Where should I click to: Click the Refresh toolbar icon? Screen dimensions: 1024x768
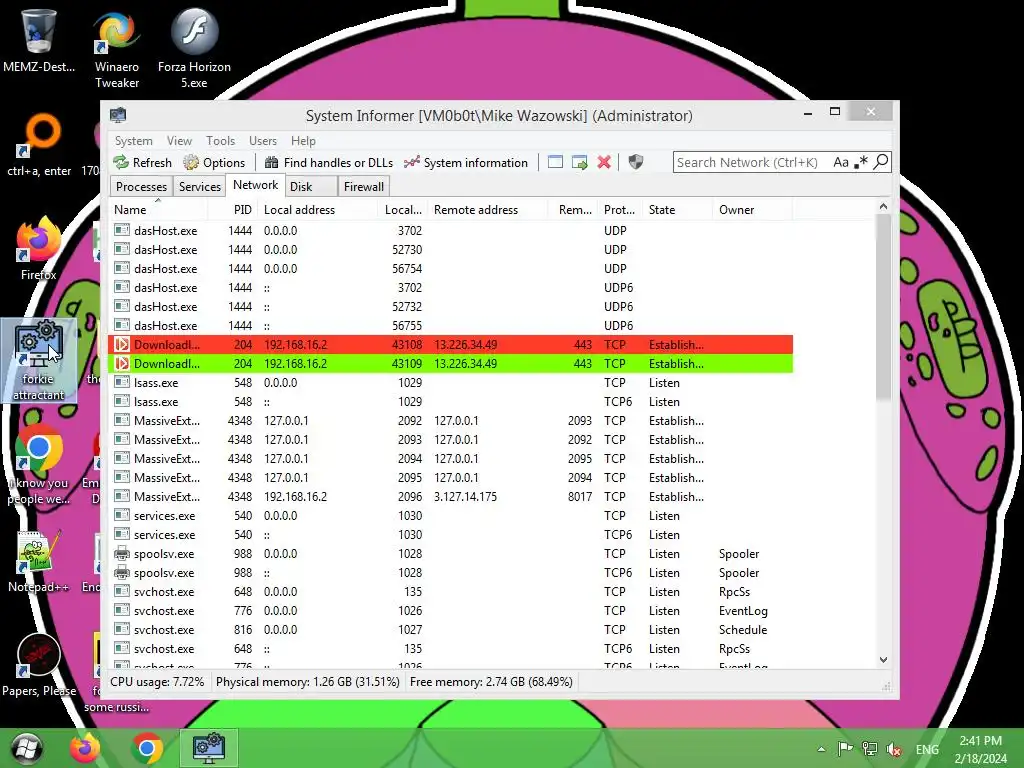coord(121,162)
